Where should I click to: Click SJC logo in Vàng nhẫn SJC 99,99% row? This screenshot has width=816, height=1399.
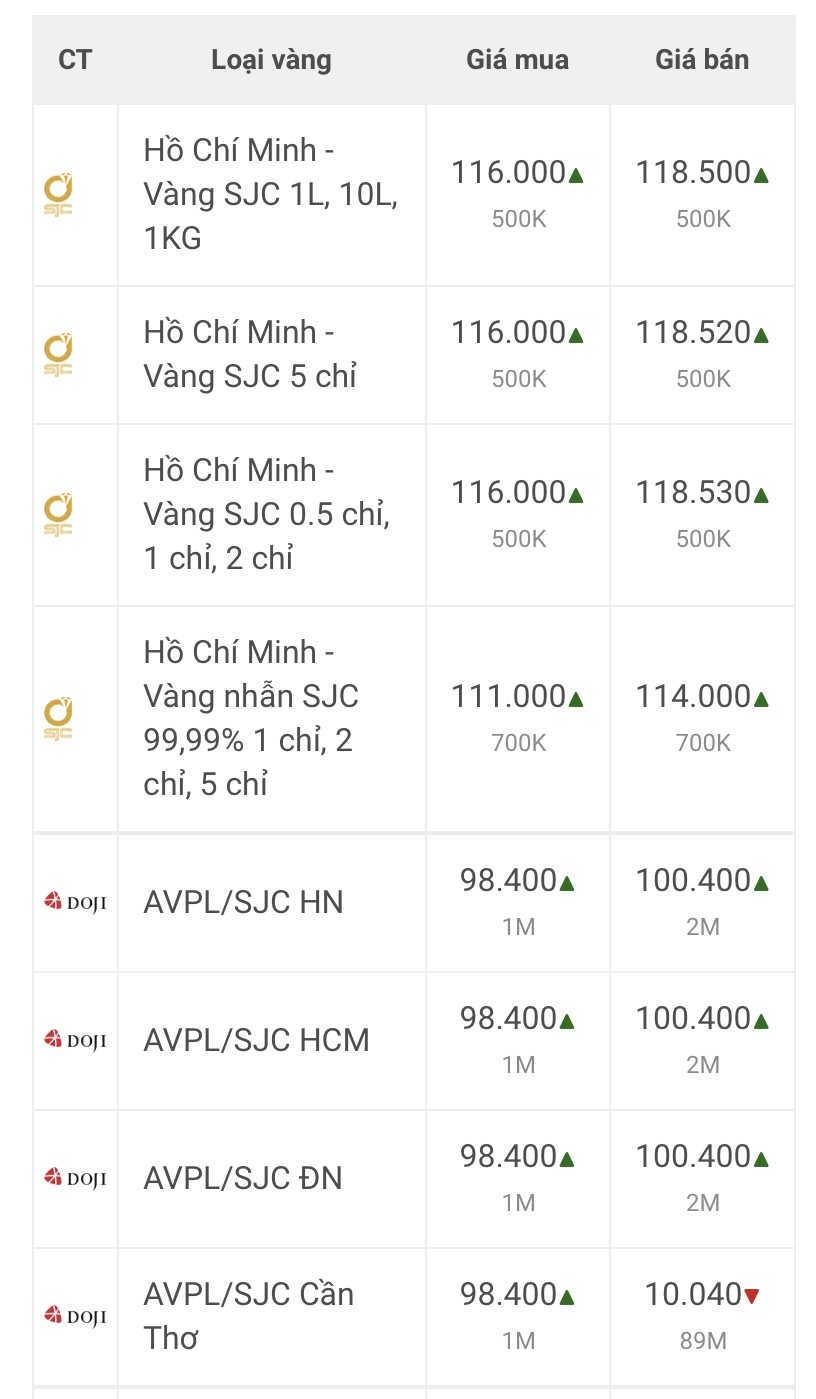pos(58,718)
